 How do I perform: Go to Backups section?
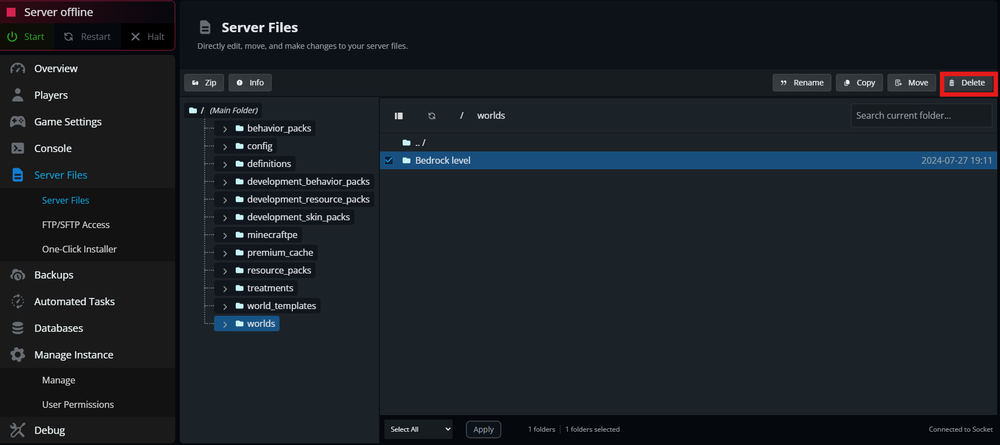click(x=53, y=275)
